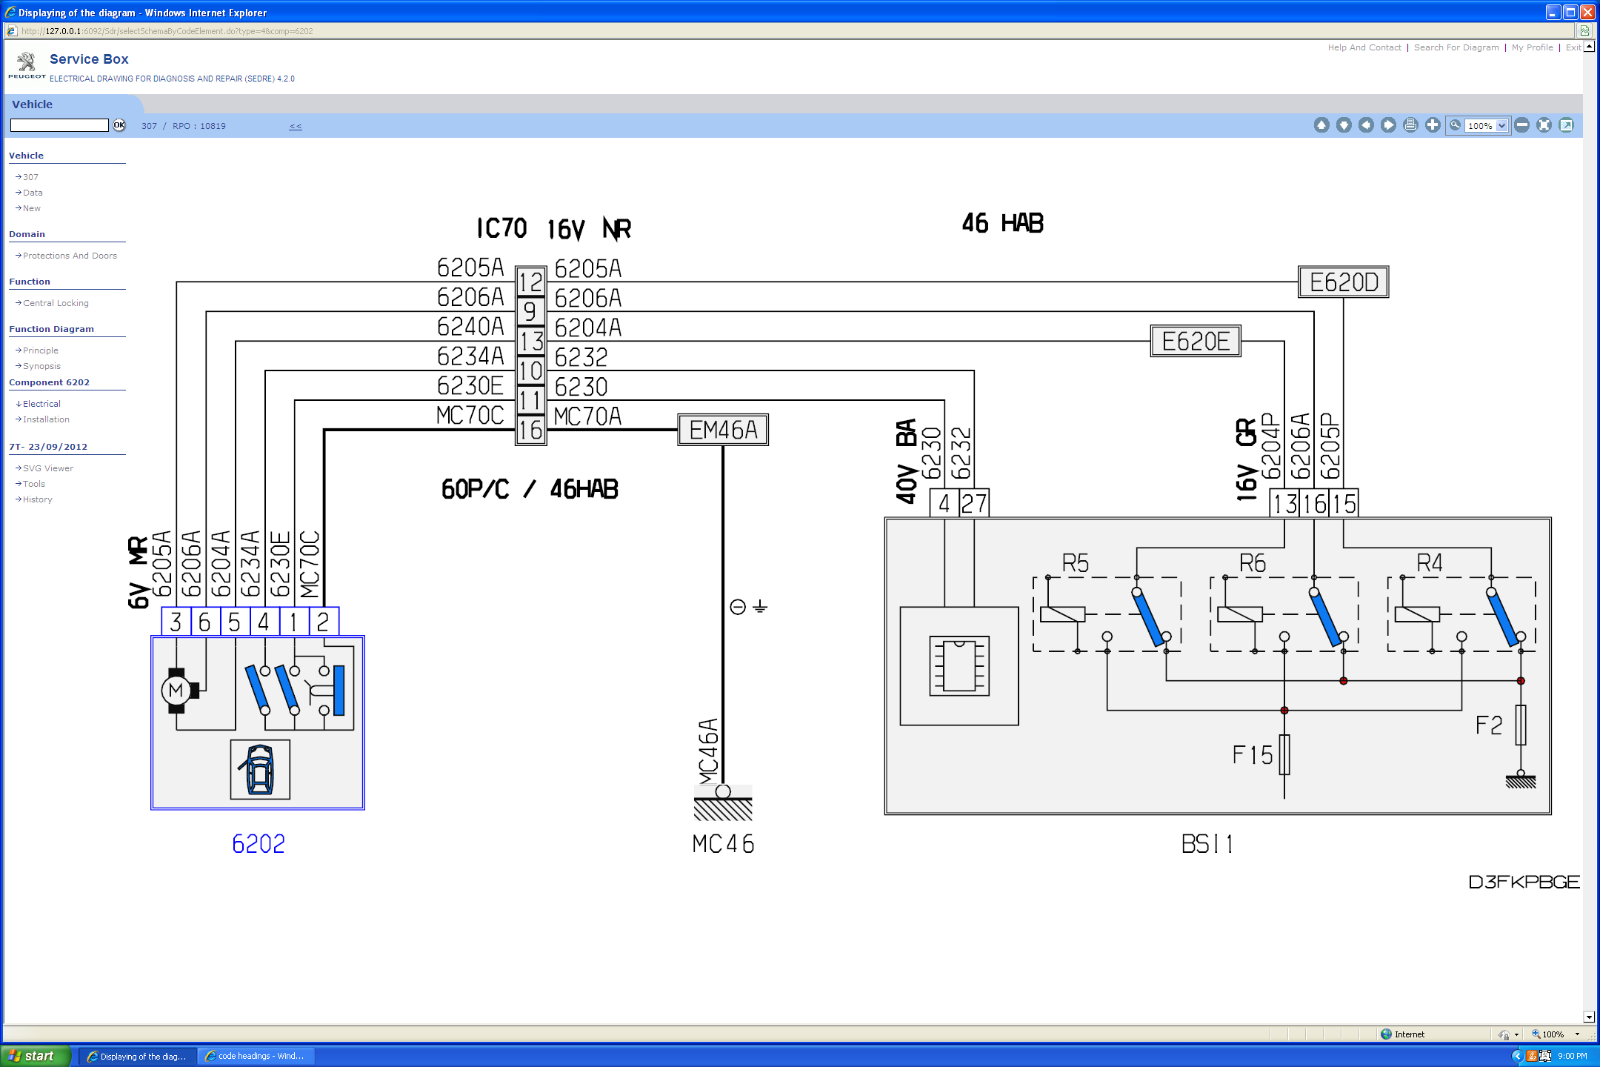The height and width of the screenshot is (1067, 1600).
Task: Click the F15 fuse label
Action: pos(1252,755)
